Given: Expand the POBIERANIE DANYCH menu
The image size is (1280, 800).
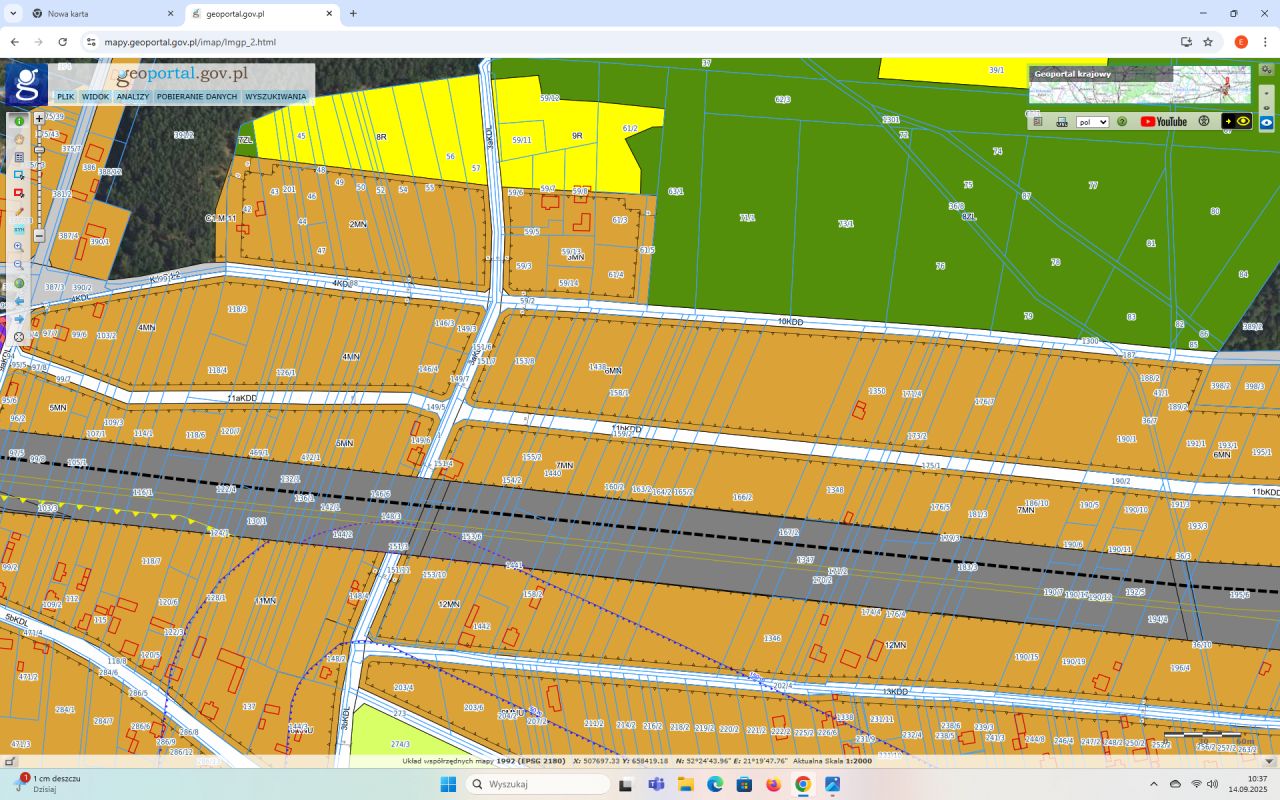Looking at the screenshot, I should [x=197, y=97].
